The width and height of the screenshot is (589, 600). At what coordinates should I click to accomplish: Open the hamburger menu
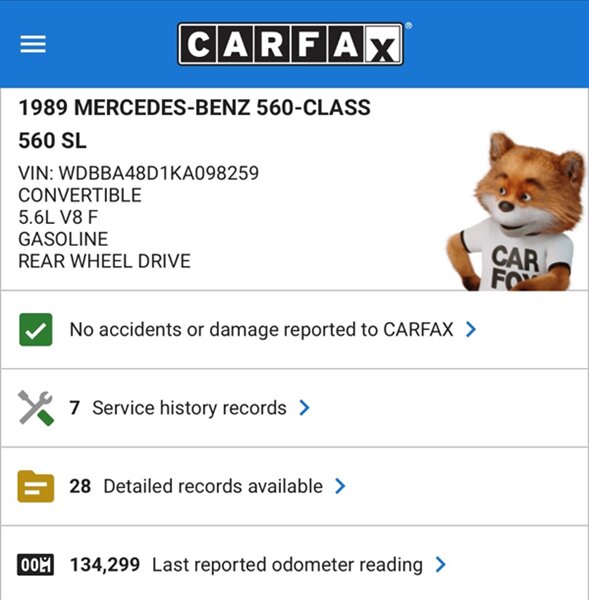tap(33, 44)
